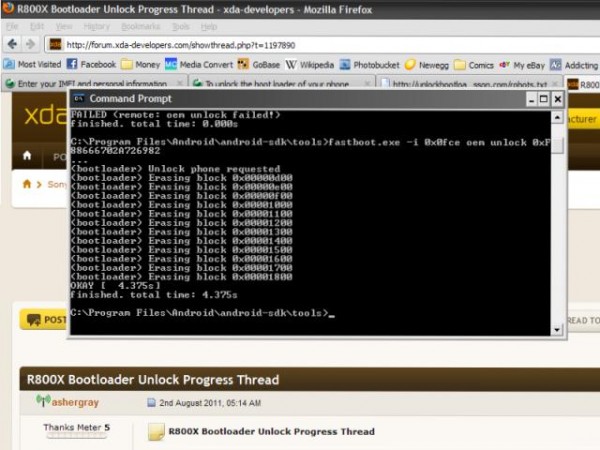Open the My eBay bookmark
Viewport: 600px width, 450px height.
tap(522, 65)
